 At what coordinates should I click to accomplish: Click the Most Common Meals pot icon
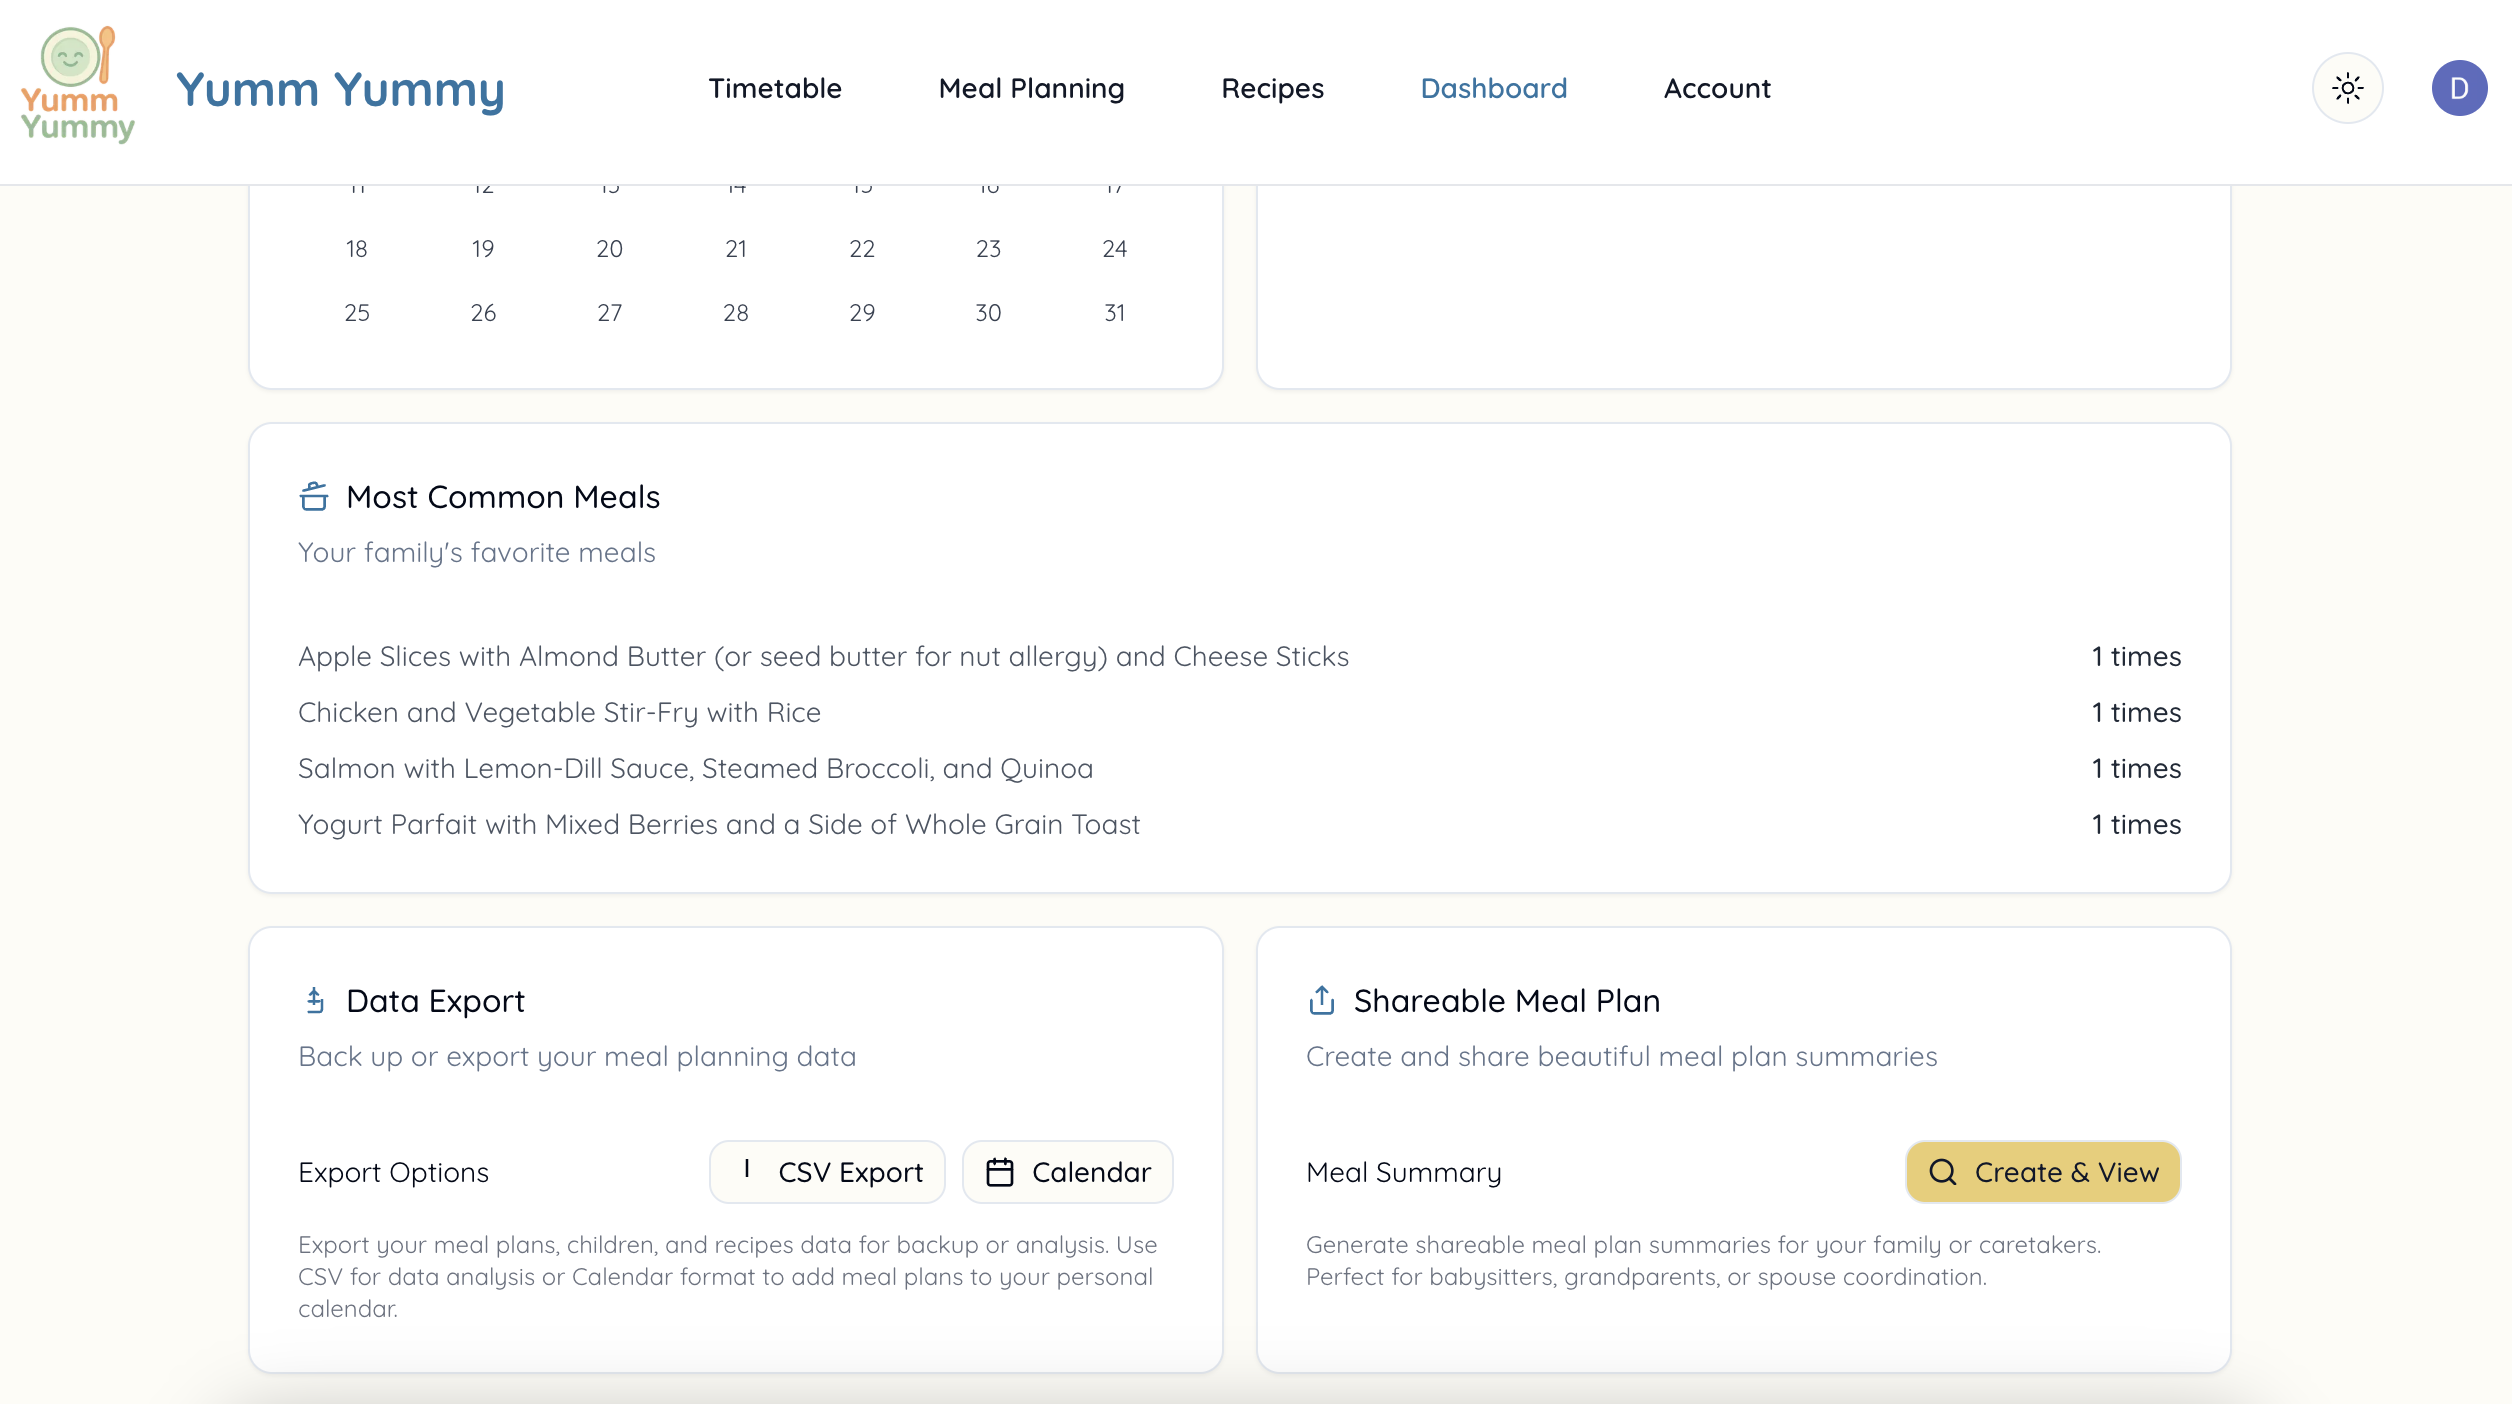point(314,496)
